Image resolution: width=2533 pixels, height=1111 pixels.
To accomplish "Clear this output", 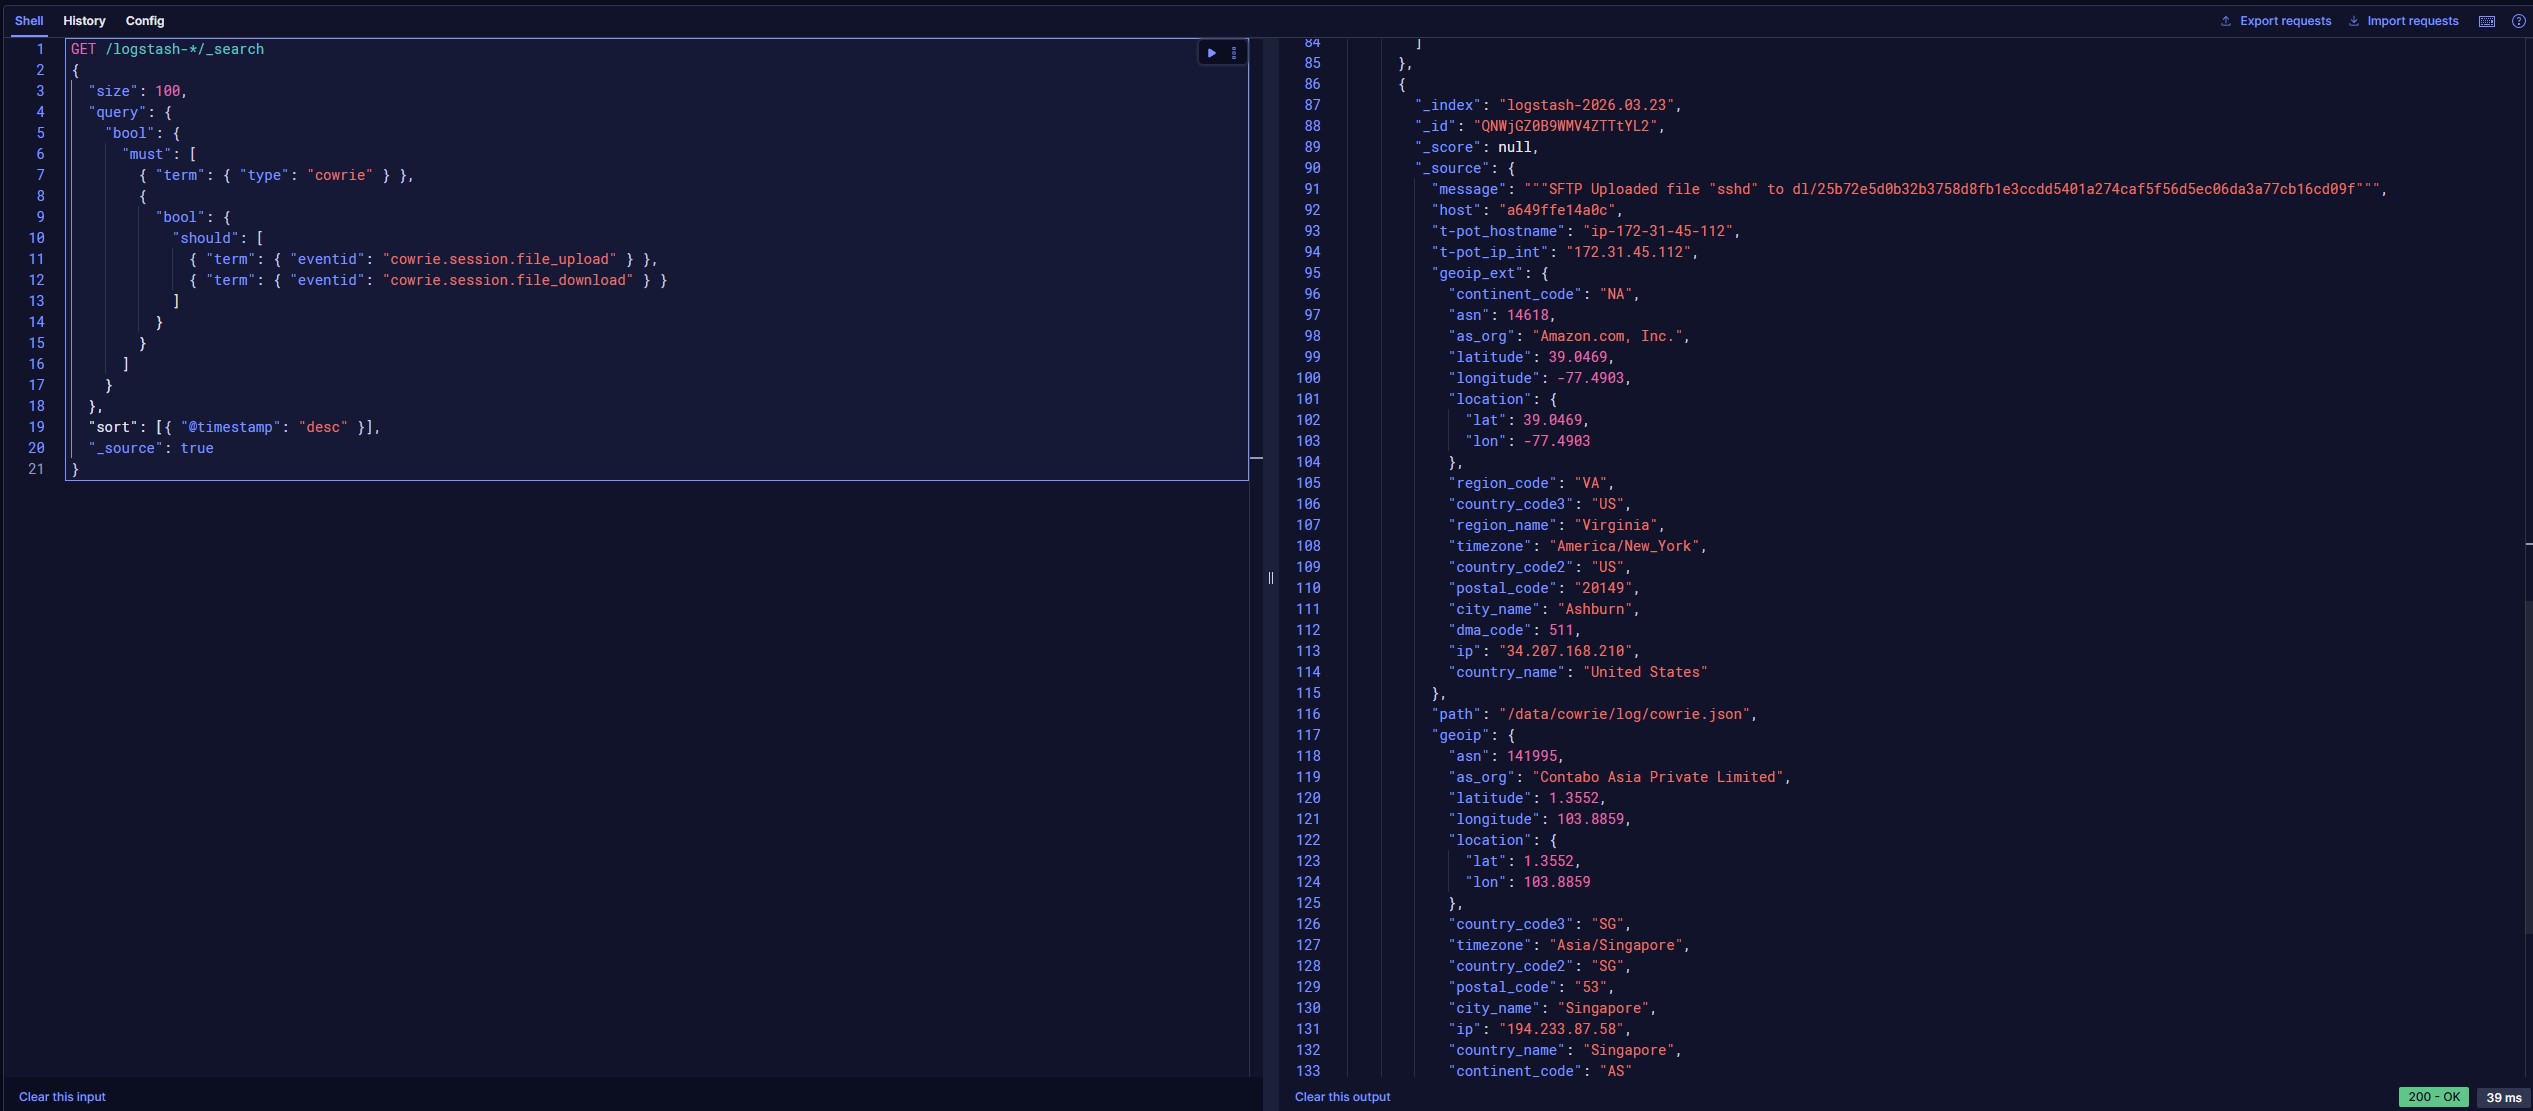I will click(x=1342, y=1097).
